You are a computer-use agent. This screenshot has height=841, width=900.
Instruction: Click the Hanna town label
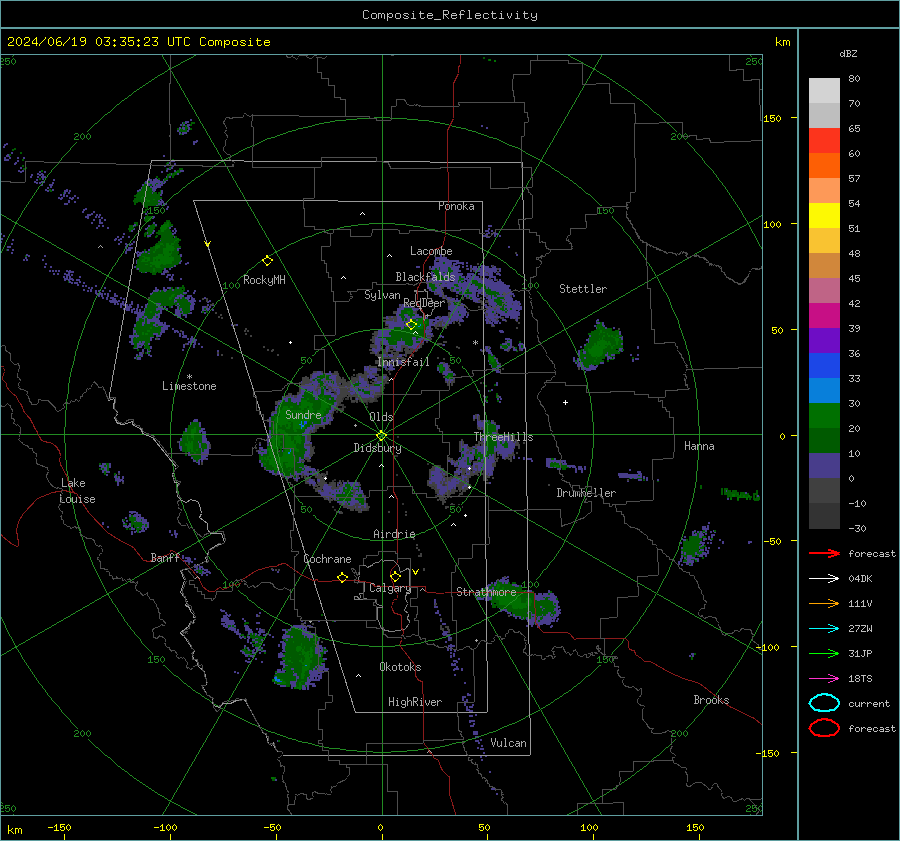[699, 446]
